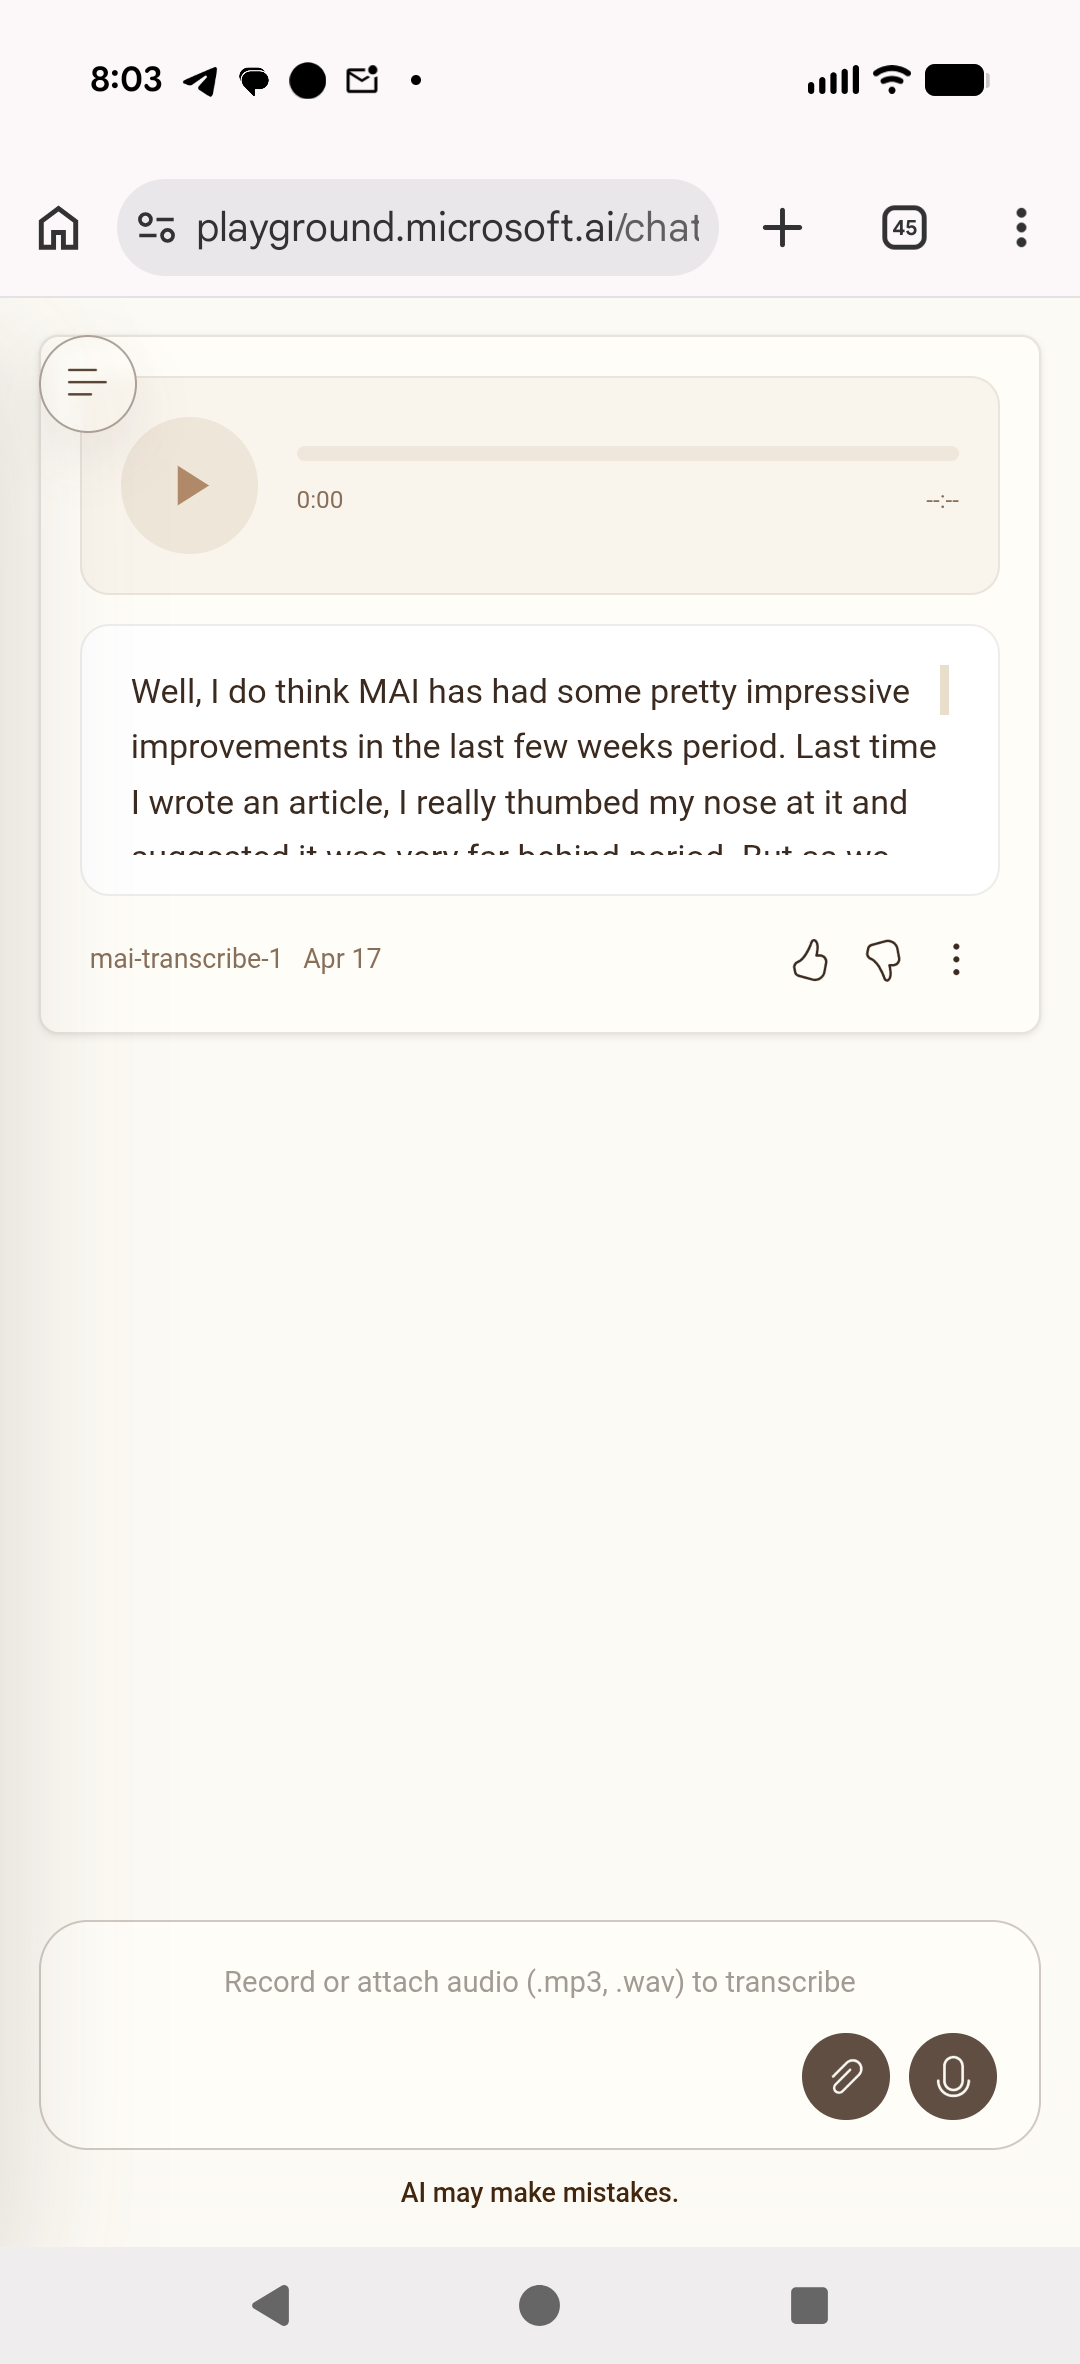Open the message options three-dot menu

956,960
